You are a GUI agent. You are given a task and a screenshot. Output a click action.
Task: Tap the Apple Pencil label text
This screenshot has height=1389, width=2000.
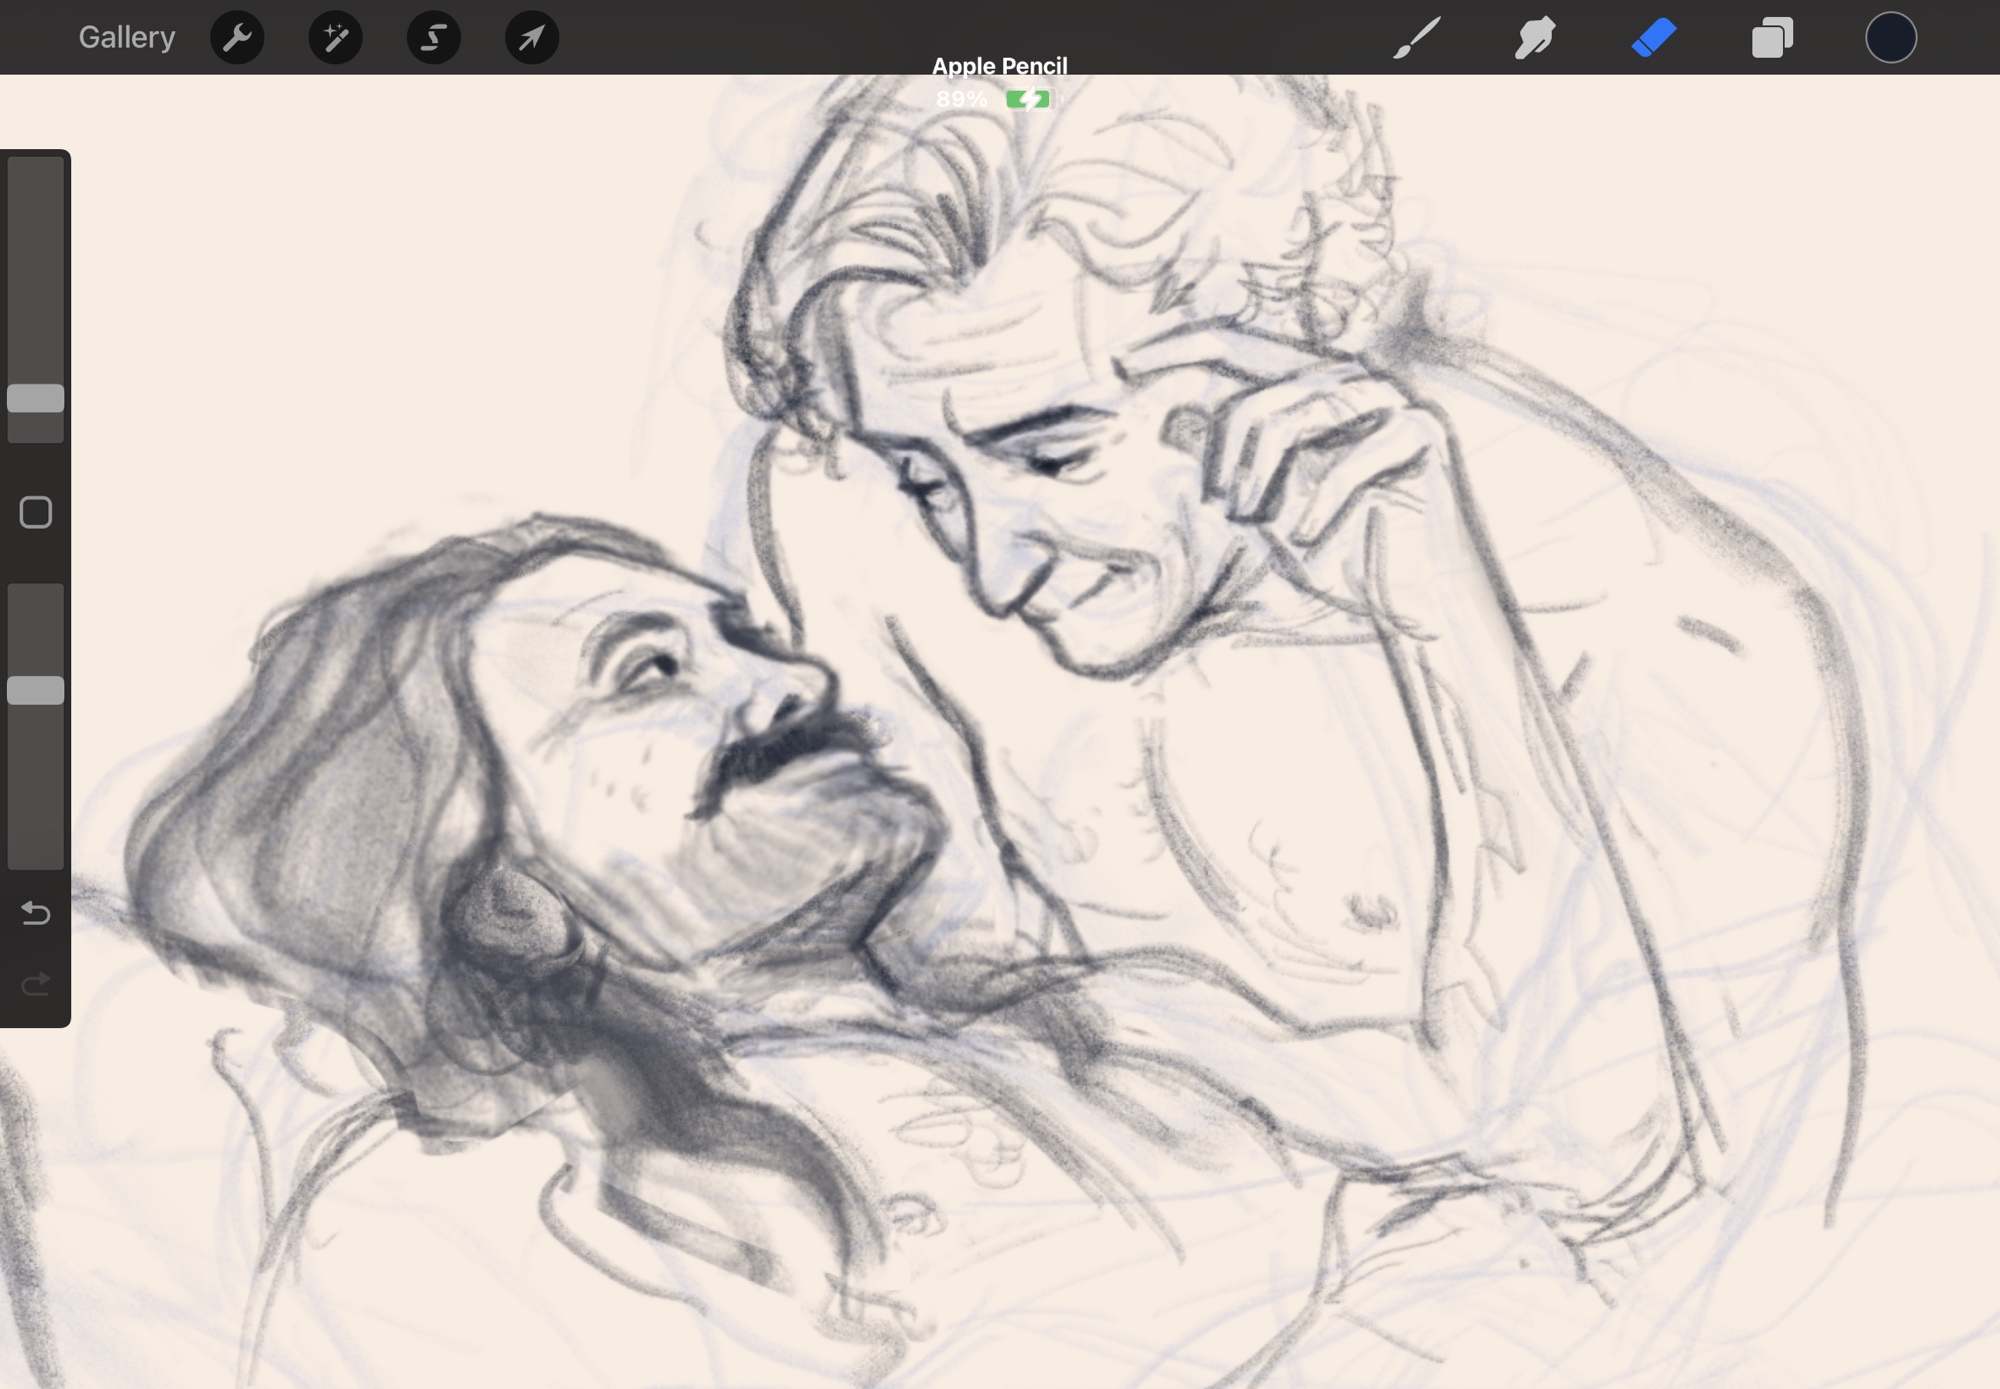(x=999, y=66)
